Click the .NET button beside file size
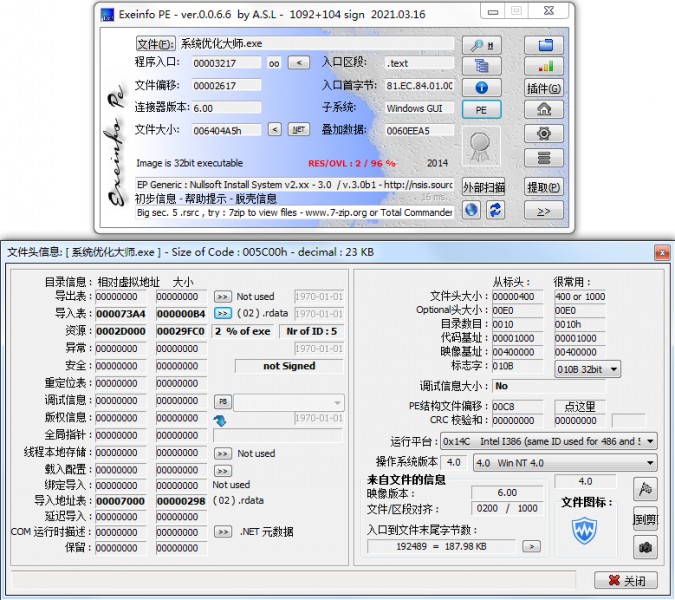 coord(299,129)
